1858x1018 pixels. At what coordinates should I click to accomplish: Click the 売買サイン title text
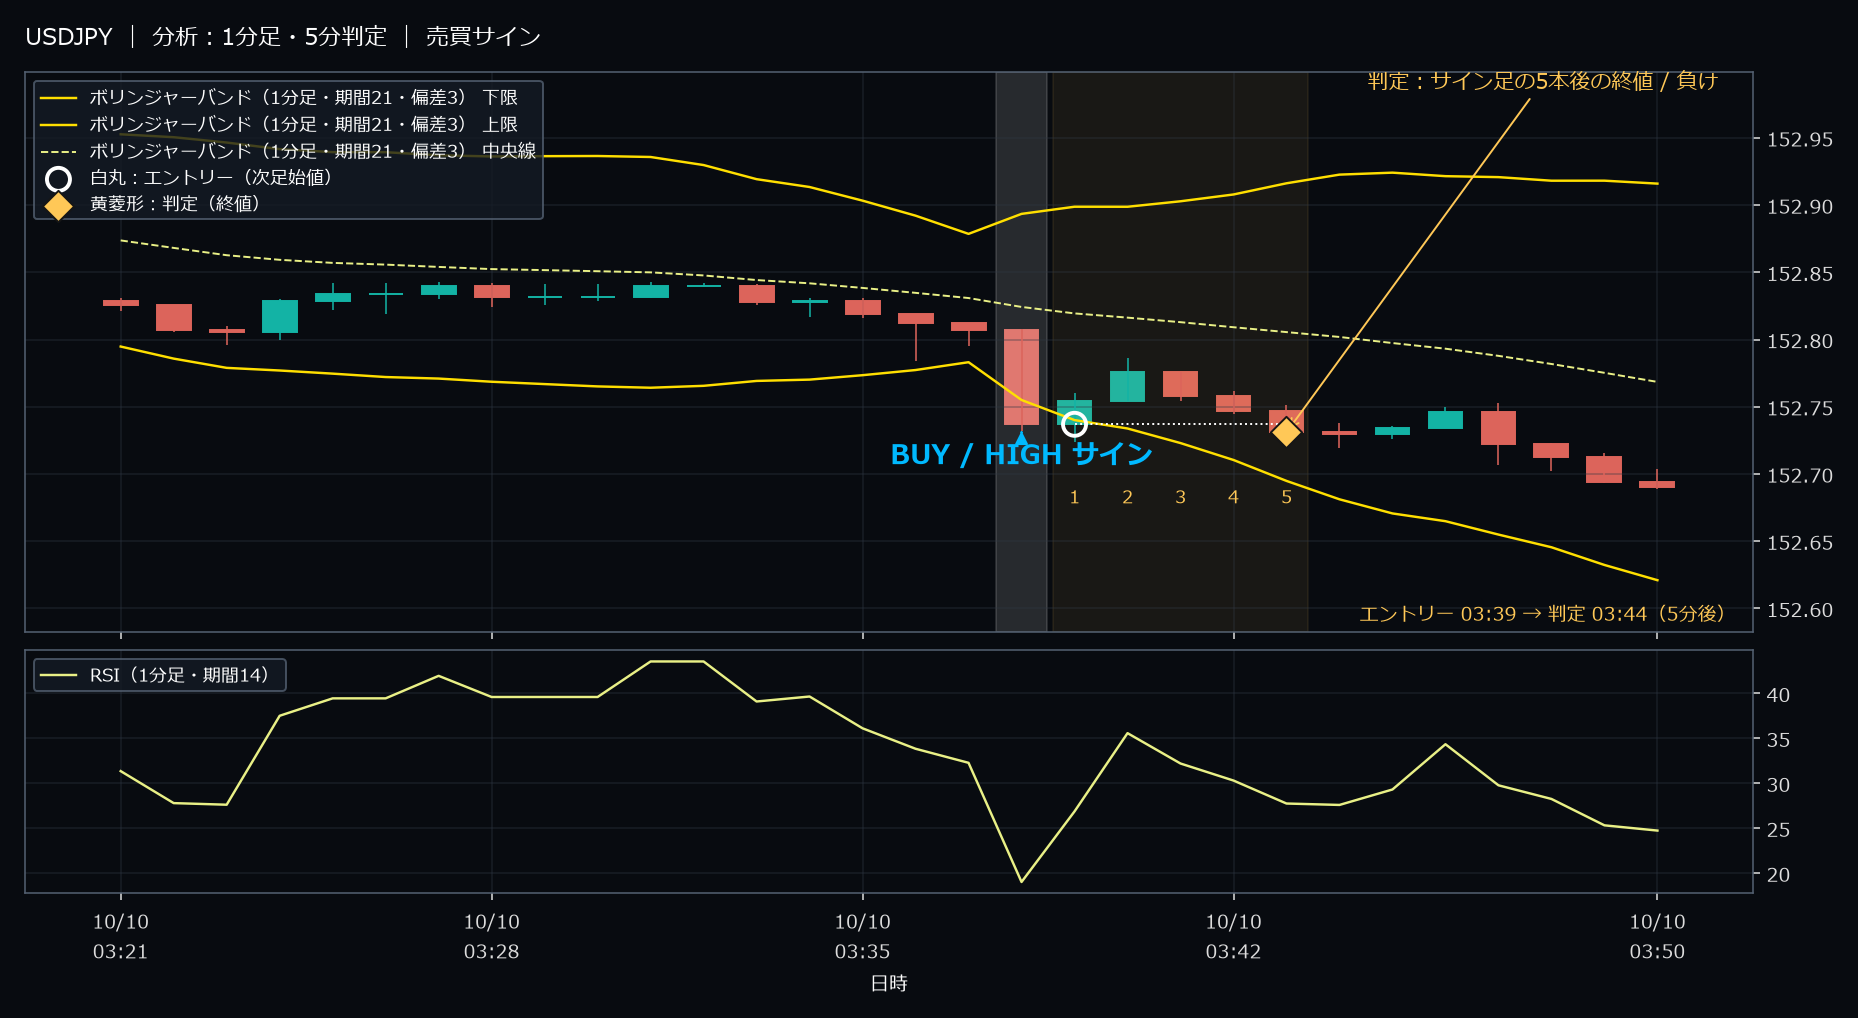[483, 37]
